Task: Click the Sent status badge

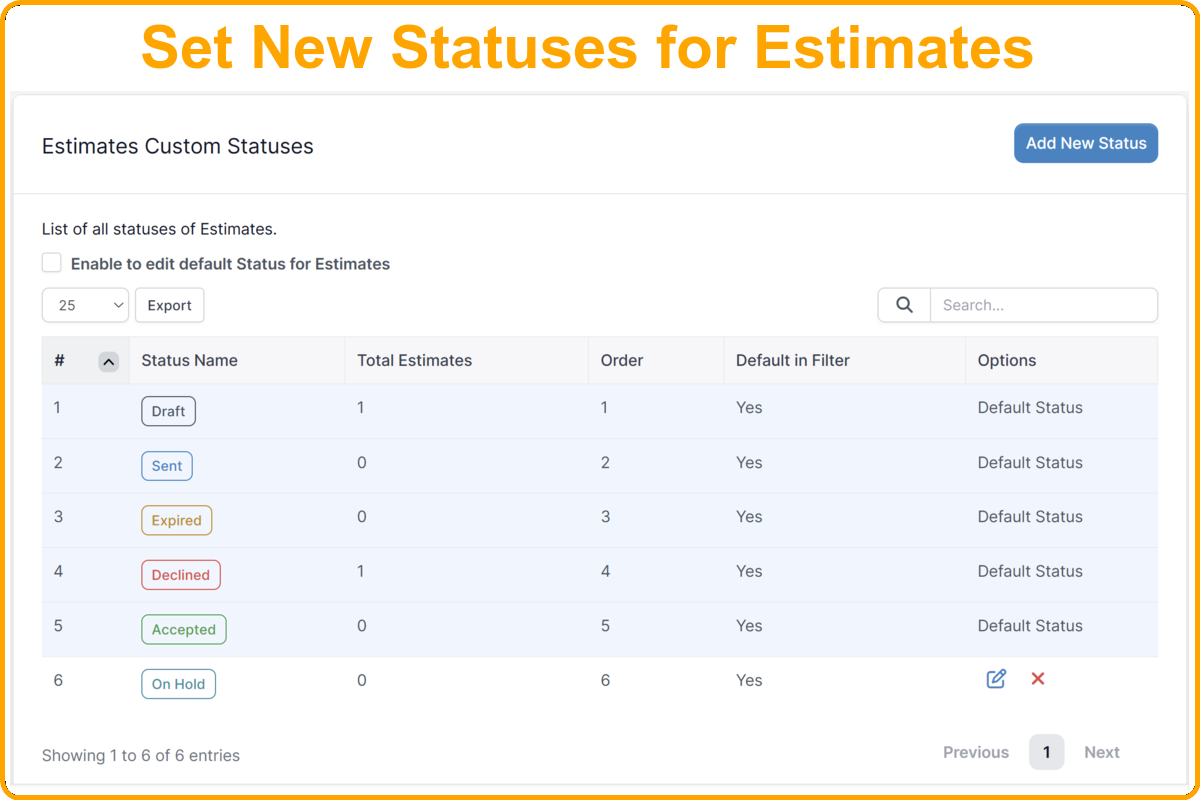Action: pos(166,465)
